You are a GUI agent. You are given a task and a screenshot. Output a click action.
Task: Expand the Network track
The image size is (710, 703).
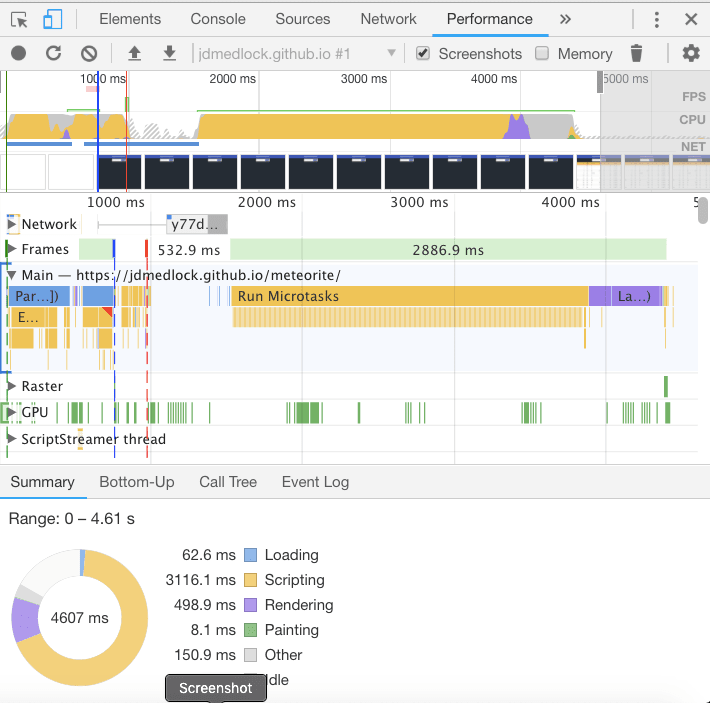[x=12, y=224]
